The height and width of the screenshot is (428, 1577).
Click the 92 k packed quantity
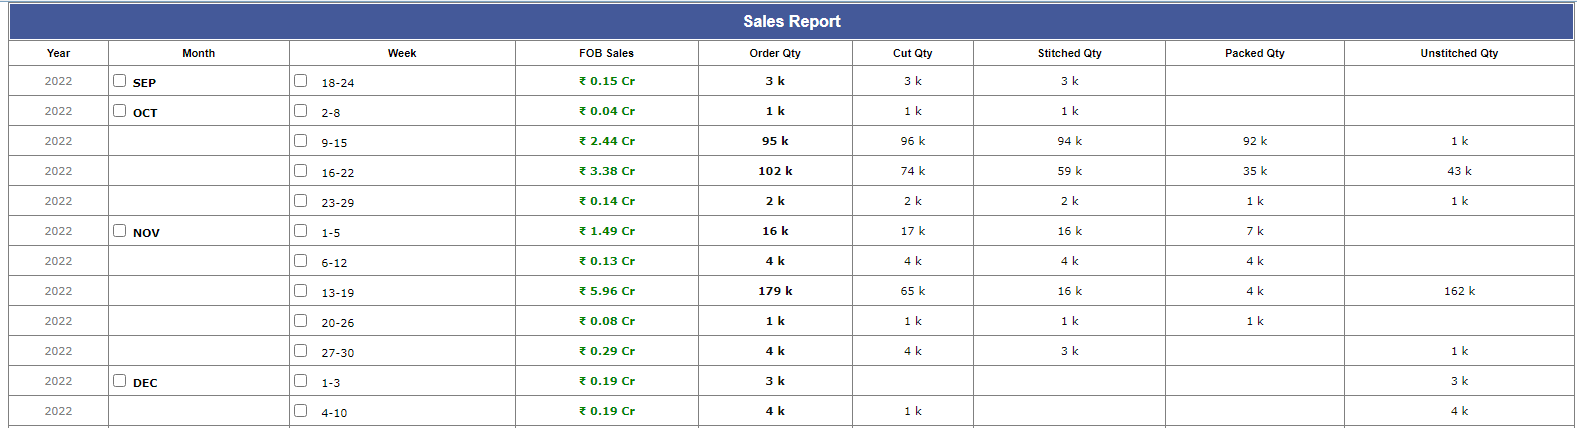(1255, 141)
